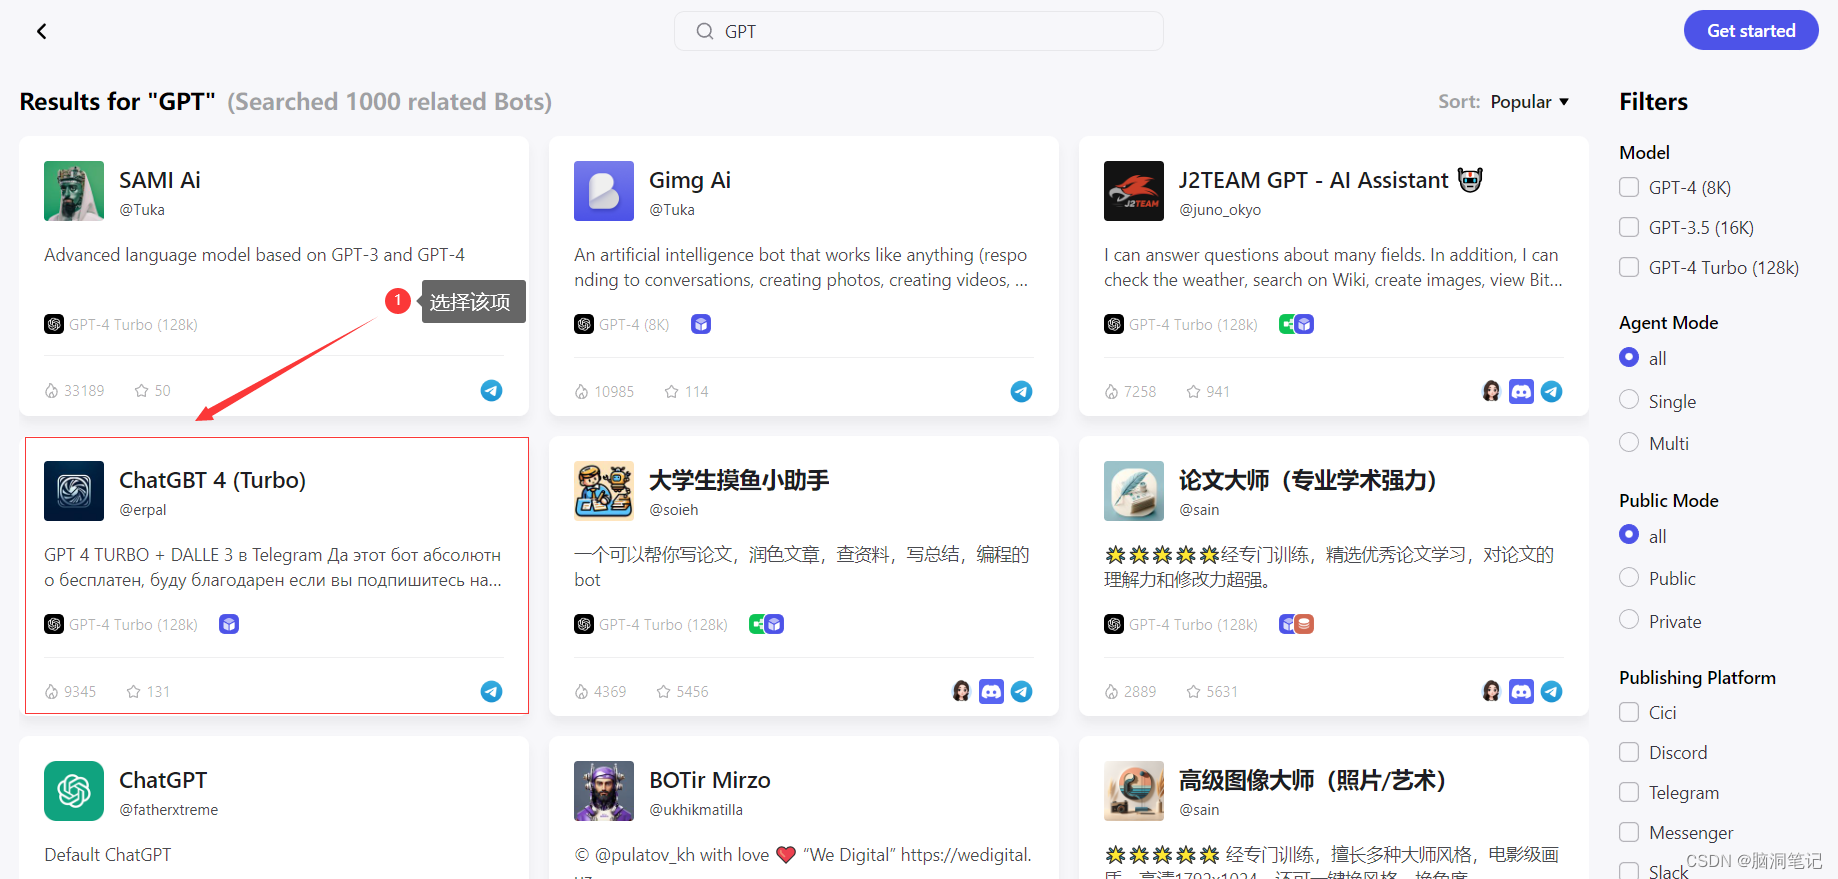1838x879 pixels.
Task: Click Telegram icon on 大学生摸鱼小助手 card
Action: 1021,691
